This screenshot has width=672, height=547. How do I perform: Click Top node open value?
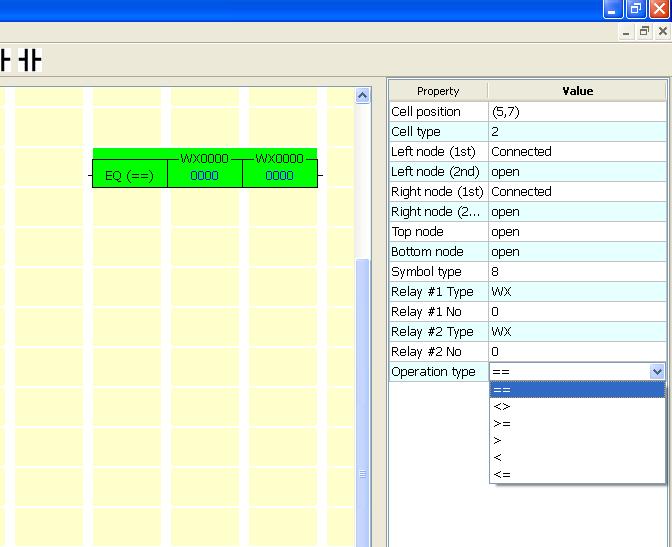pos(577,231)
